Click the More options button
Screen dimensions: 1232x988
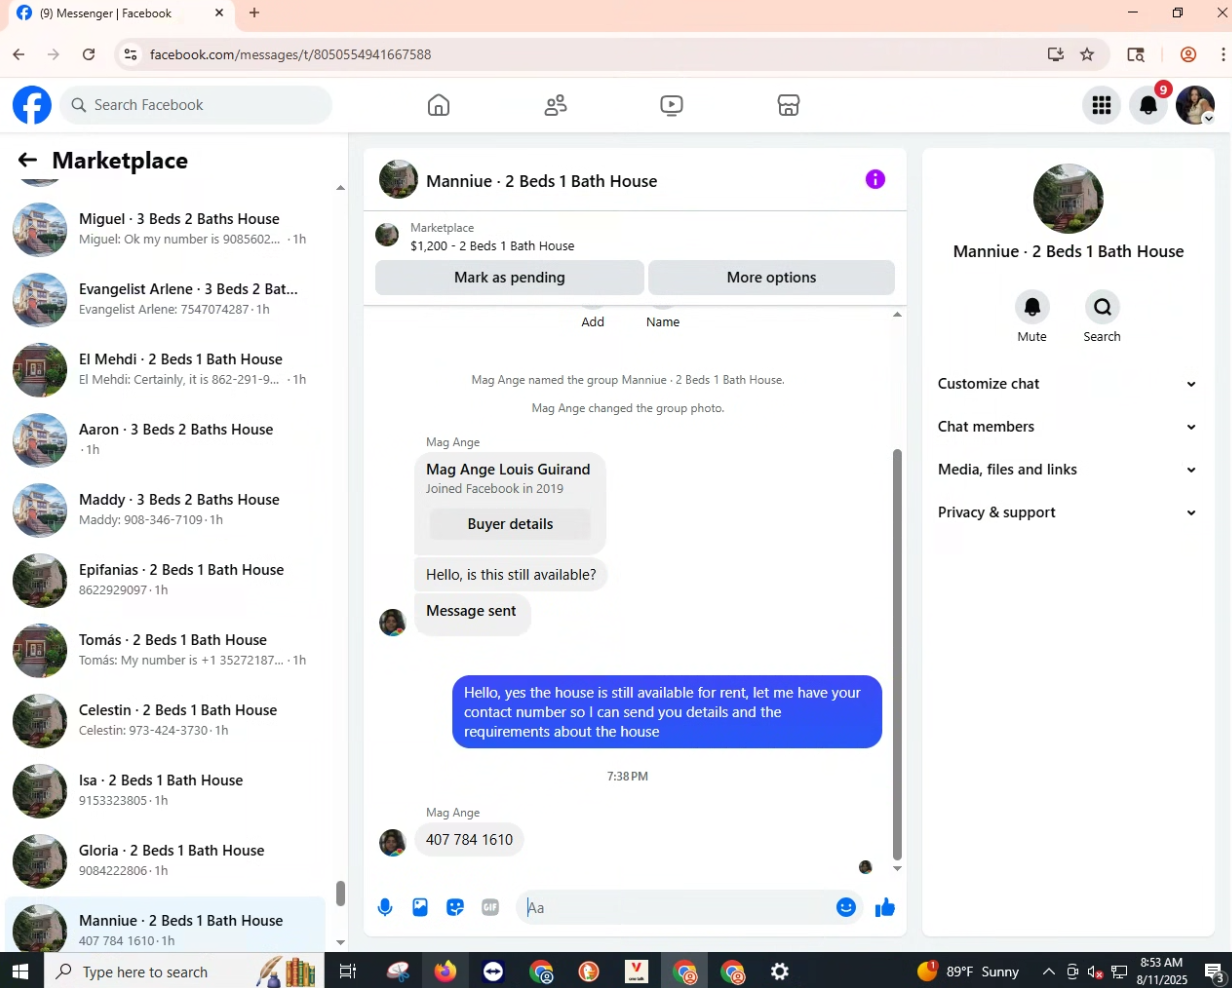(x=771, y=277)
